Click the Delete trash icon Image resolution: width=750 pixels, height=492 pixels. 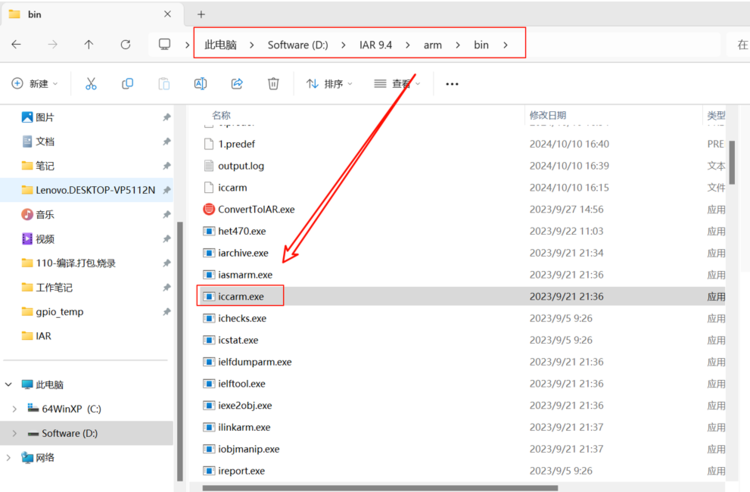(x=273, y=84)
